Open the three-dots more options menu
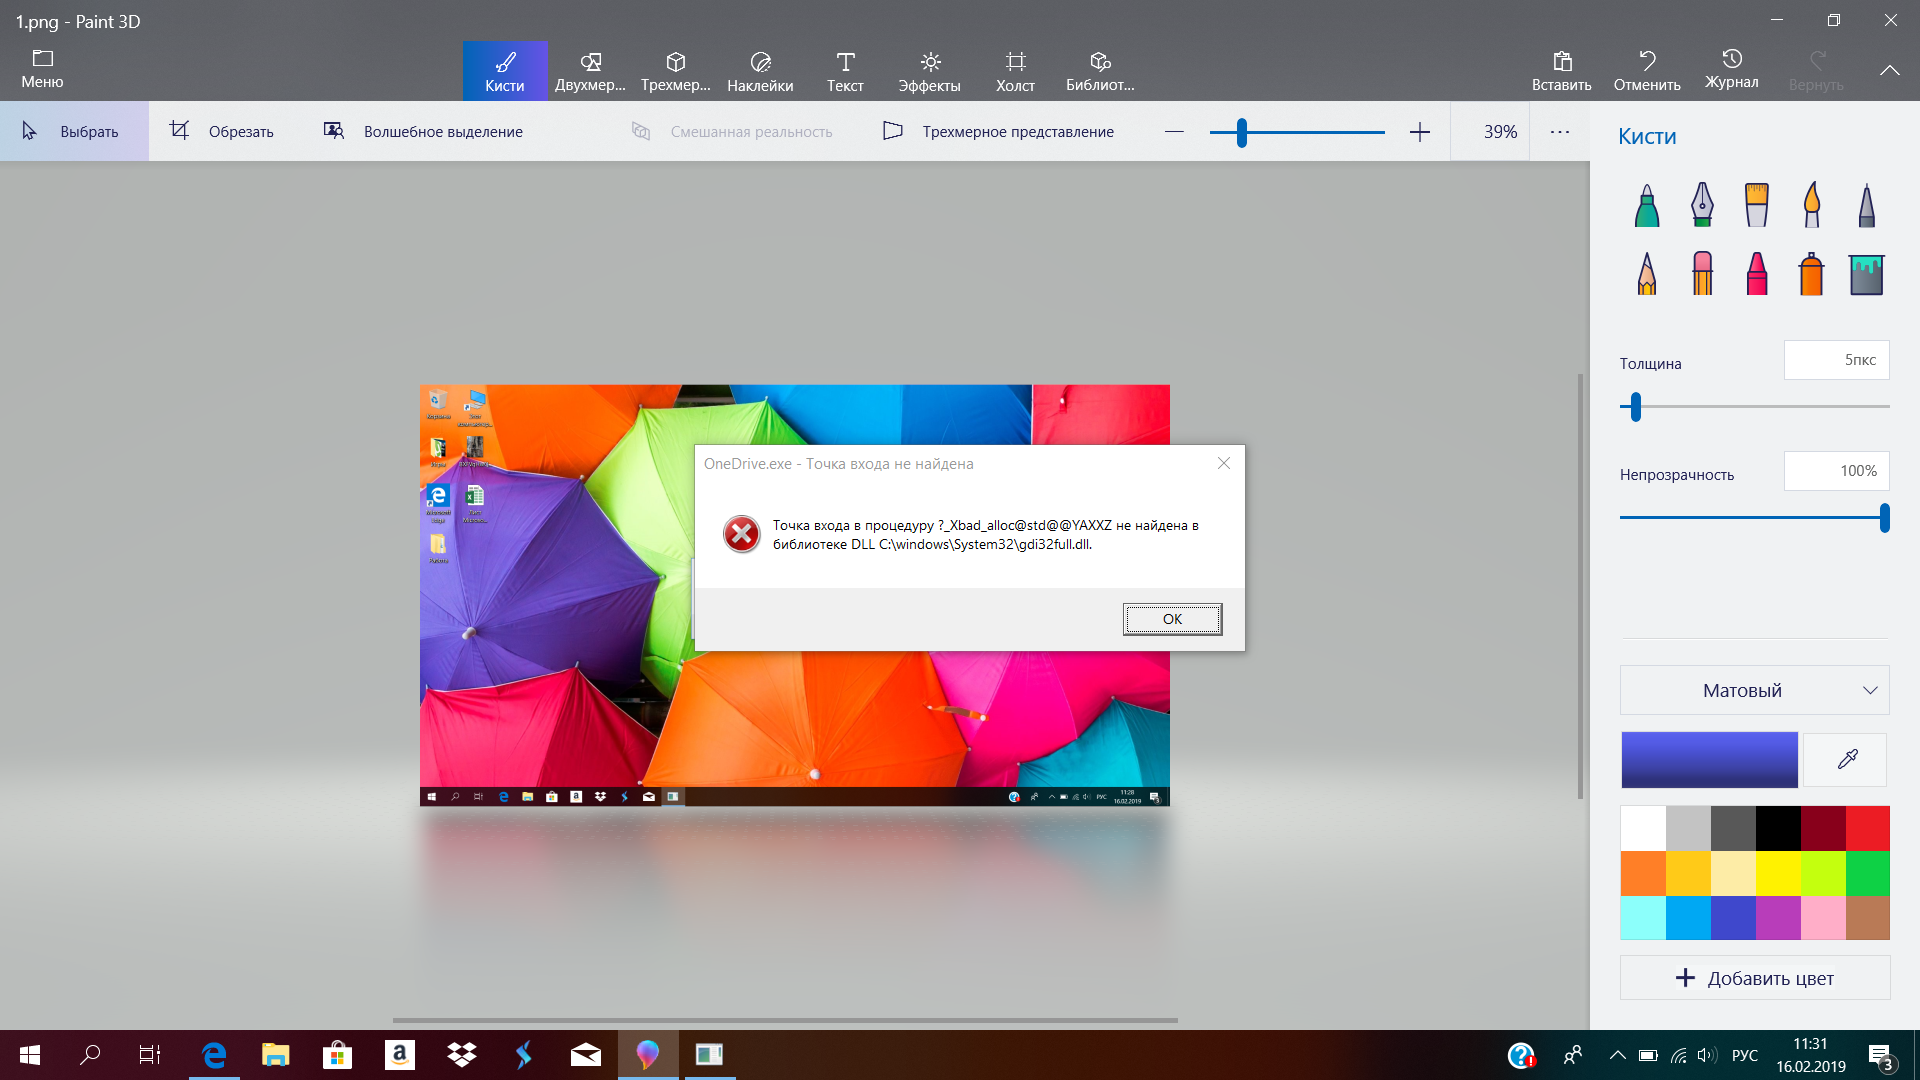Screen dimensions: 1920x1080 [x=1560, y=132]
